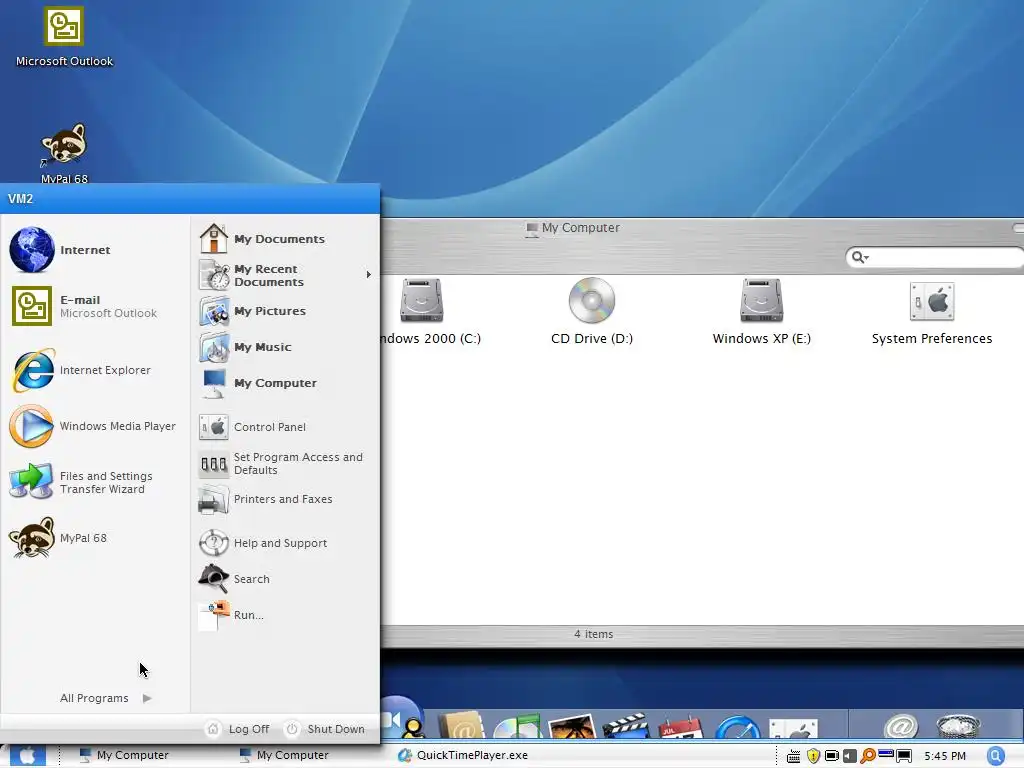Click keyboard icon in system tray
Screen dimensions: 1024x768
(793, 756)
